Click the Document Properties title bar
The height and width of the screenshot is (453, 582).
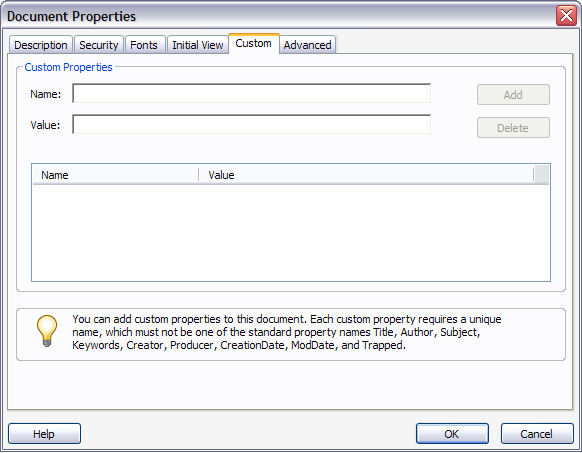click(x=278, y=16)
